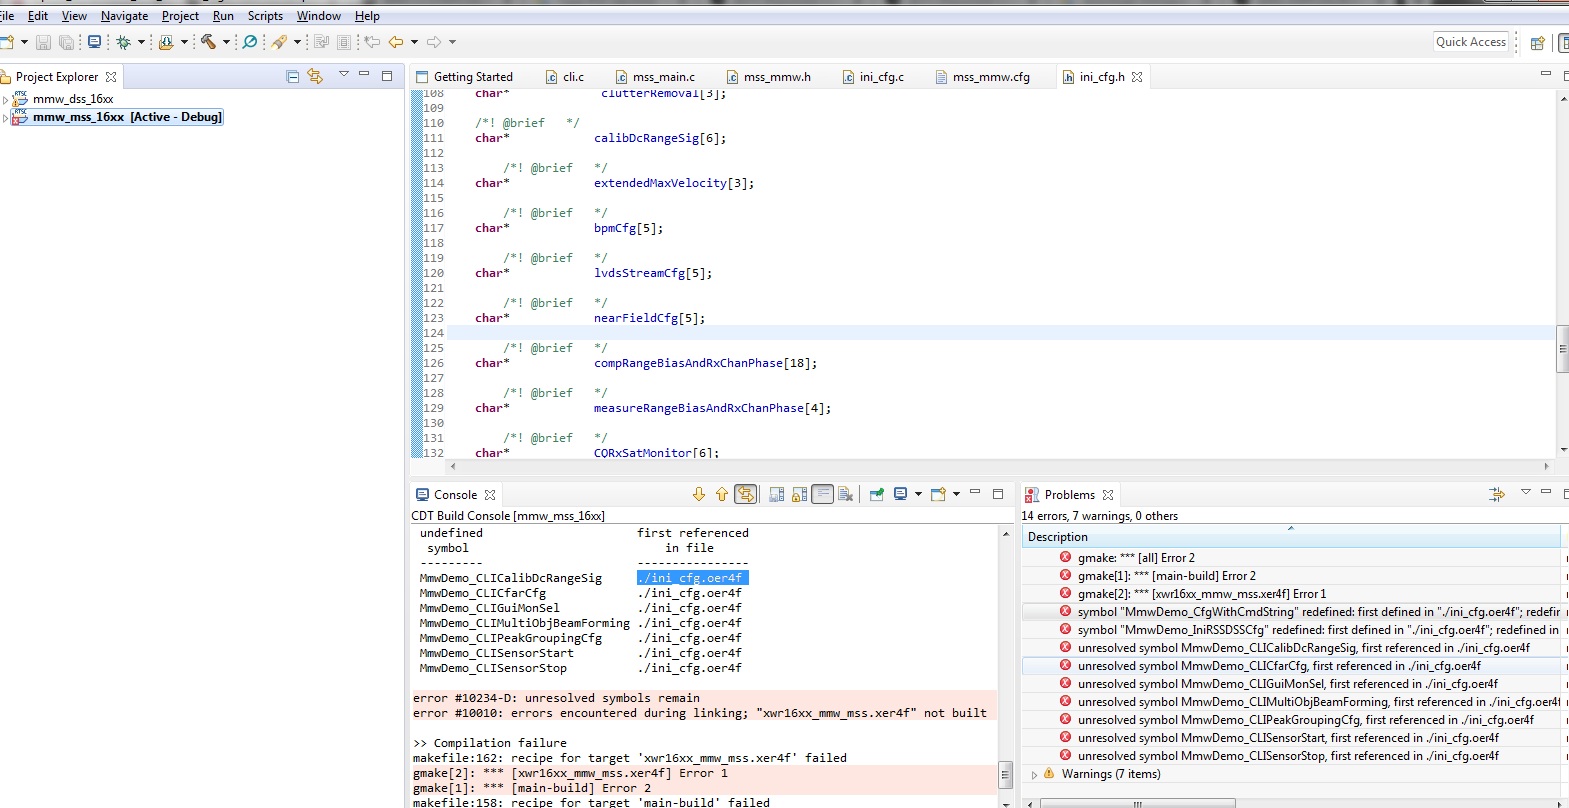The height and width of the screenshot is (808, 1569).
Task: Click in the Quick Access field
Action: pos(1470,42)
